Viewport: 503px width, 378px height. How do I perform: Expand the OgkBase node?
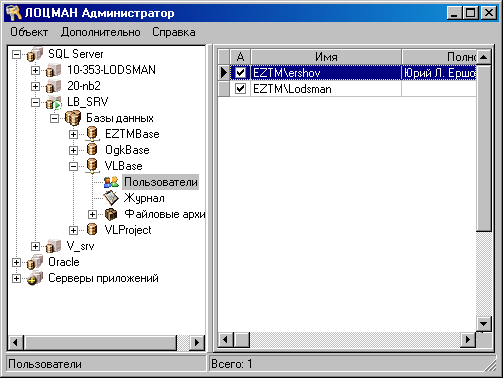click(73, 150)
